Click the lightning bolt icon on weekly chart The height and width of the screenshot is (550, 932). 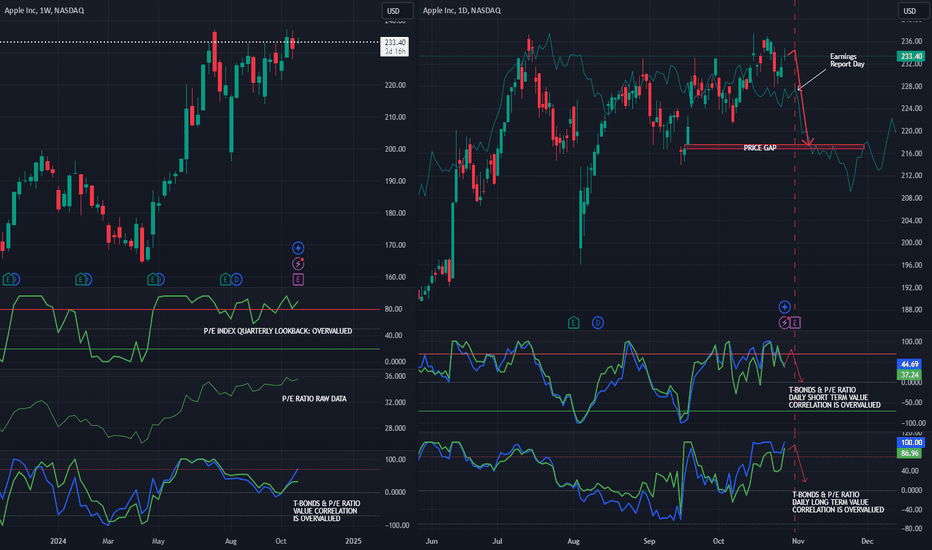click(298, 263)
